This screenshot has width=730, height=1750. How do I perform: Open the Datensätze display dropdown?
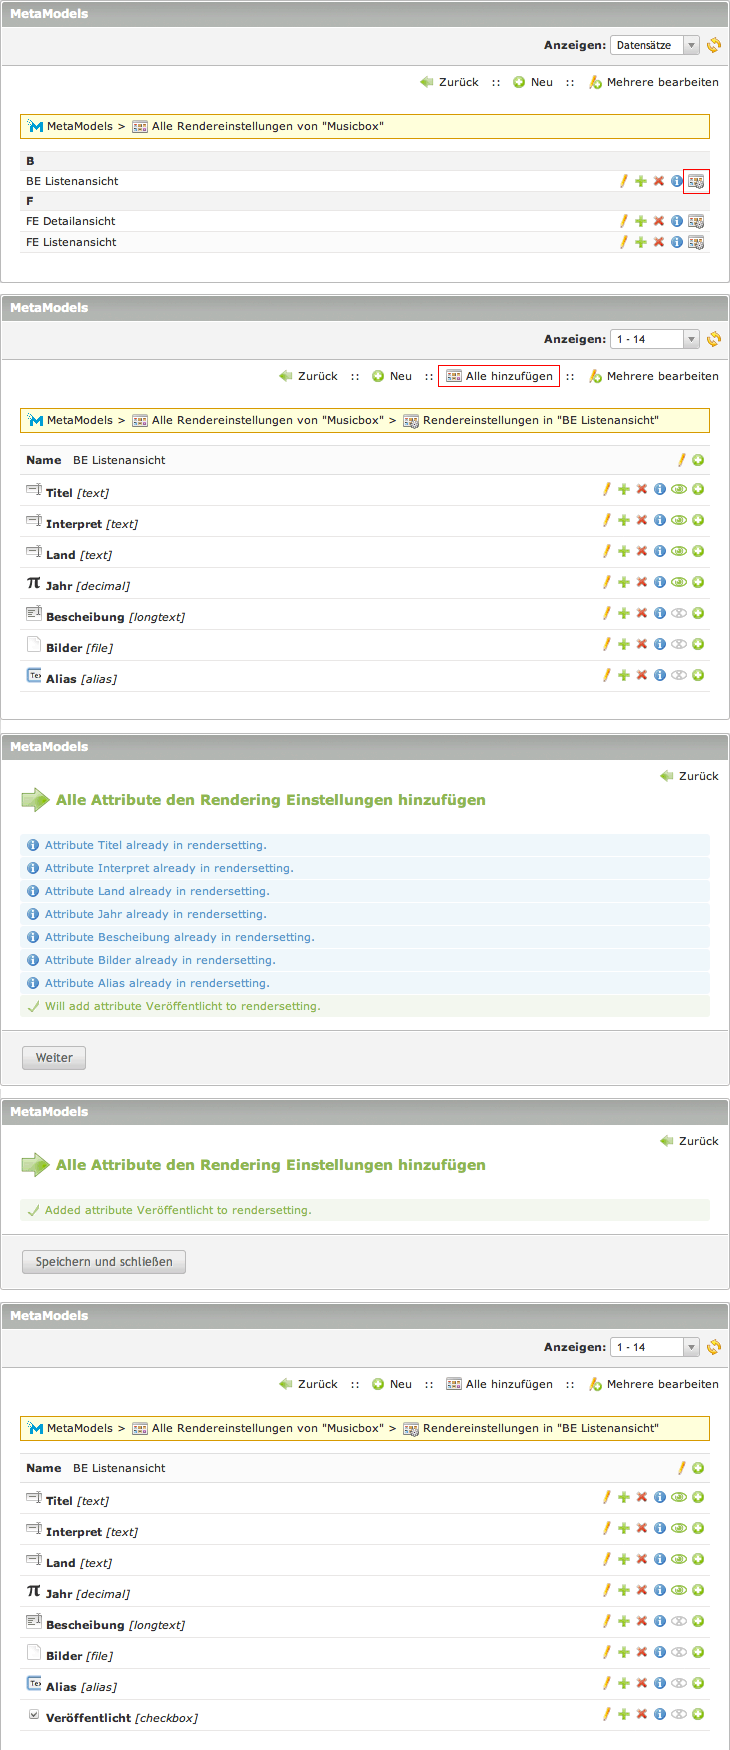tap(655, 45)
